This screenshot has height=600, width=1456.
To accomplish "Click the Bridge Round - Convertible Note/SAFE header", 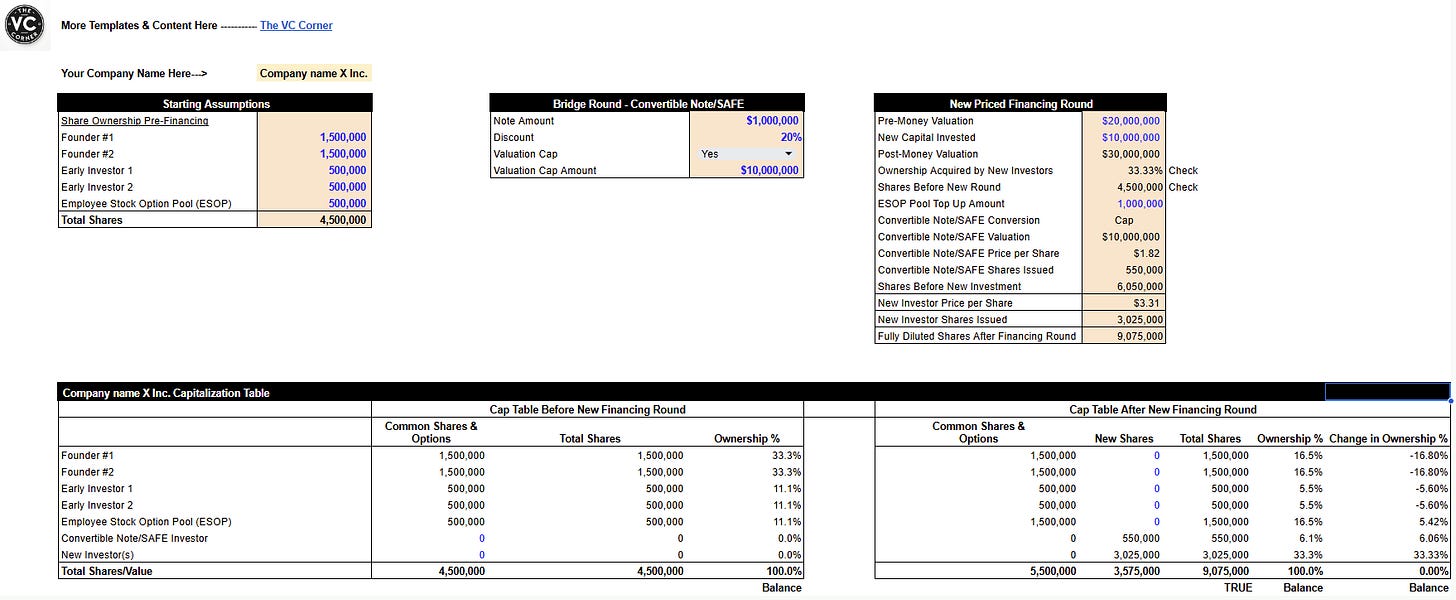I will click(x=646, y=104).
